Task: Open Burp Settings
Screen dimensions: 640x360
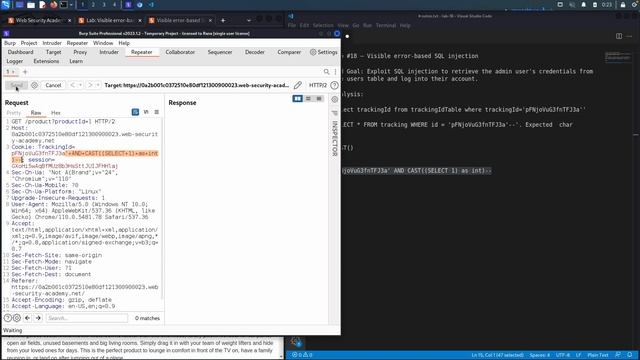Action: (324, 52)
